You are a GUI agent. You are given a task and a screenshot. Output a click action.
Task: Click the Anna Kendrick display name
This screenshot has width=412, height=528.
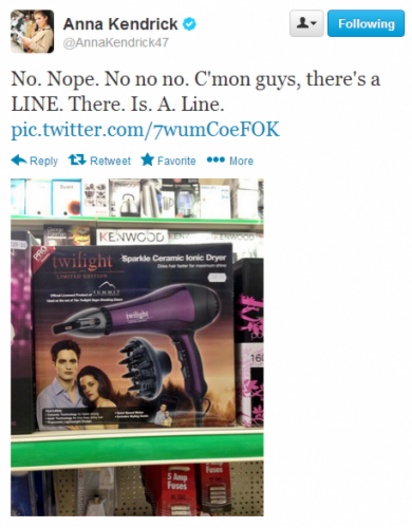[x=120, y=24]
